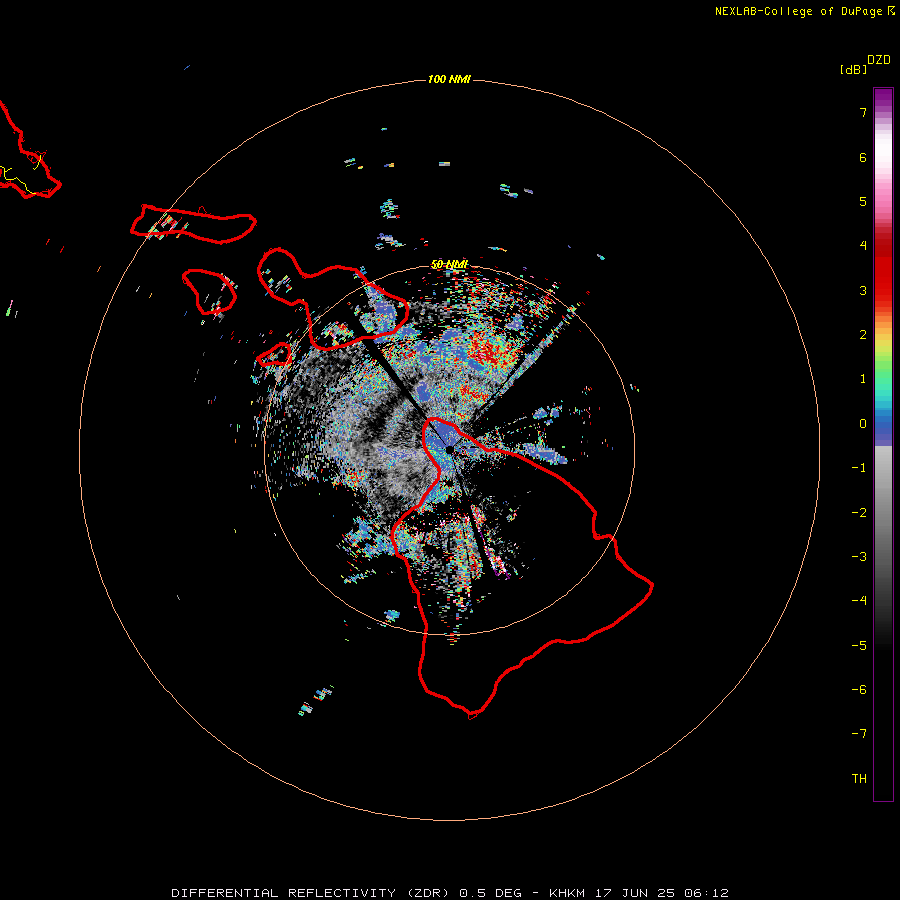
Task: Click the 2 value on the color scale
Action: point(863,335)
